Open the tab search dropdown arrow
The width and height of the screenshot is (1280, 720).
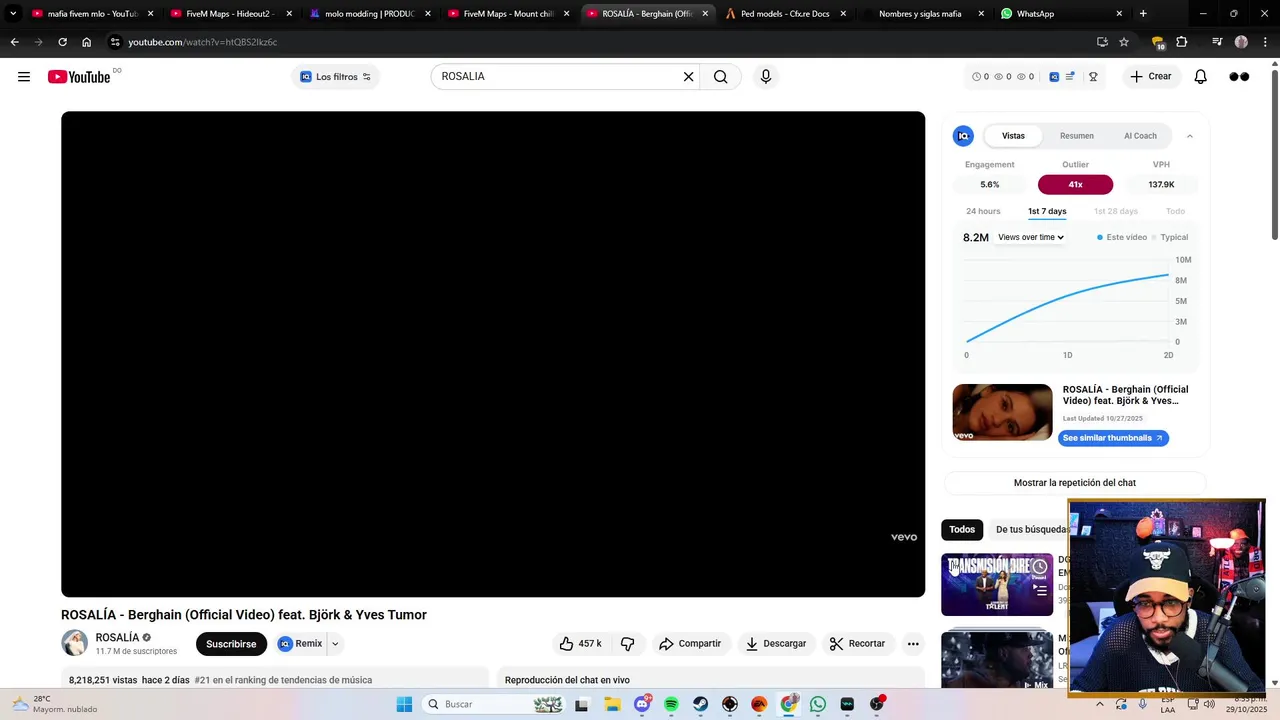[x=13, y=14]
